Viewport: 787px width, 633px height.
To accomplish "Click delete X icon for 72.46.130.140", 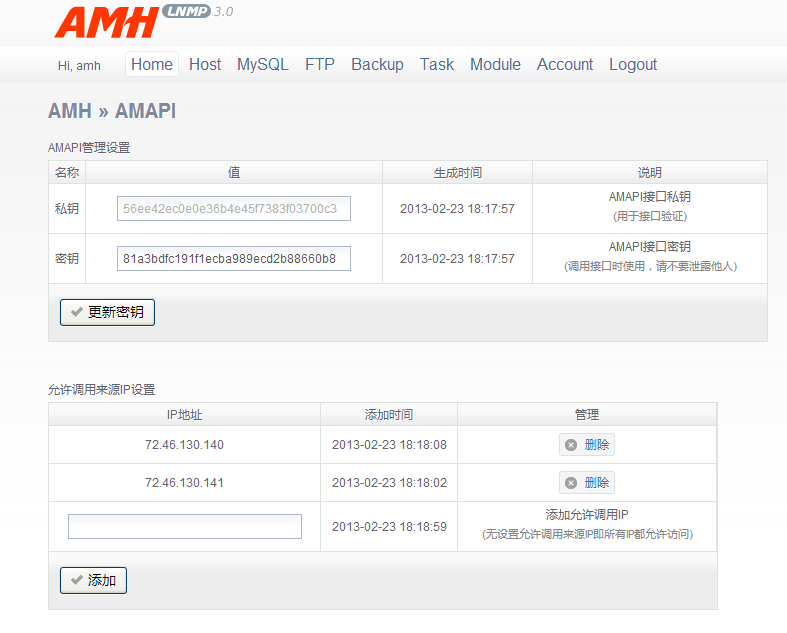I will (571, 445).
